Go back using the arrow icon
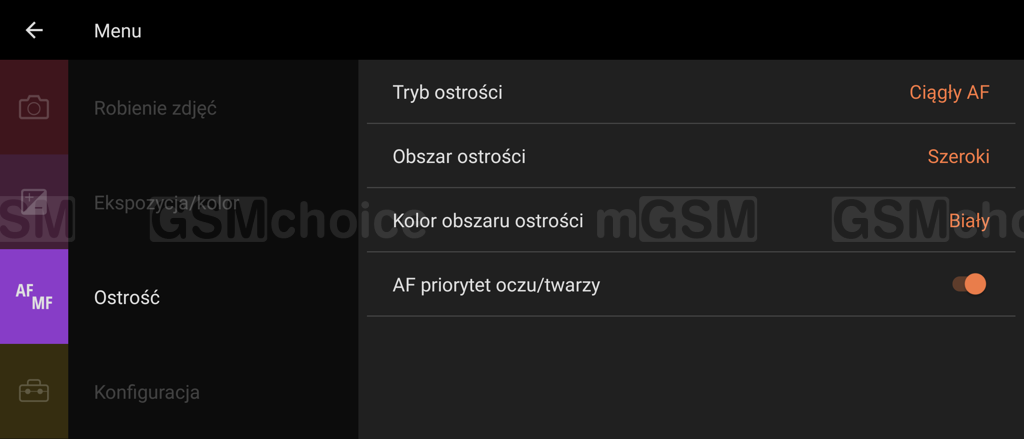 coord(34,30)
